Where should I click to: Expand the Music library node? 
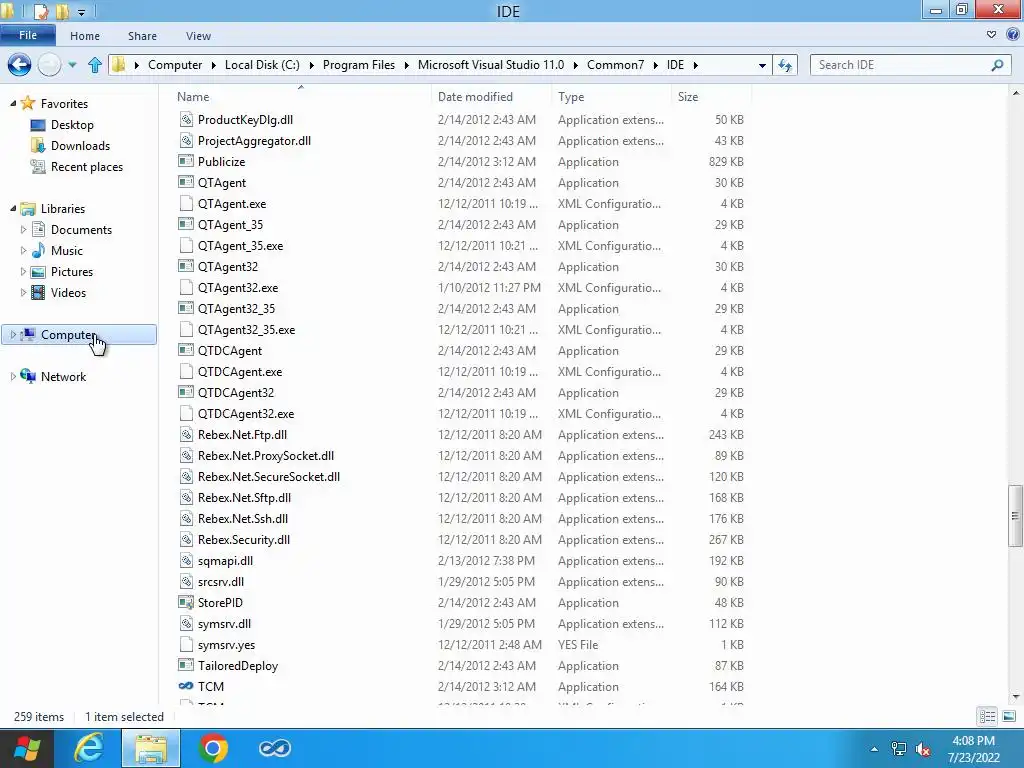pos(24,250)
